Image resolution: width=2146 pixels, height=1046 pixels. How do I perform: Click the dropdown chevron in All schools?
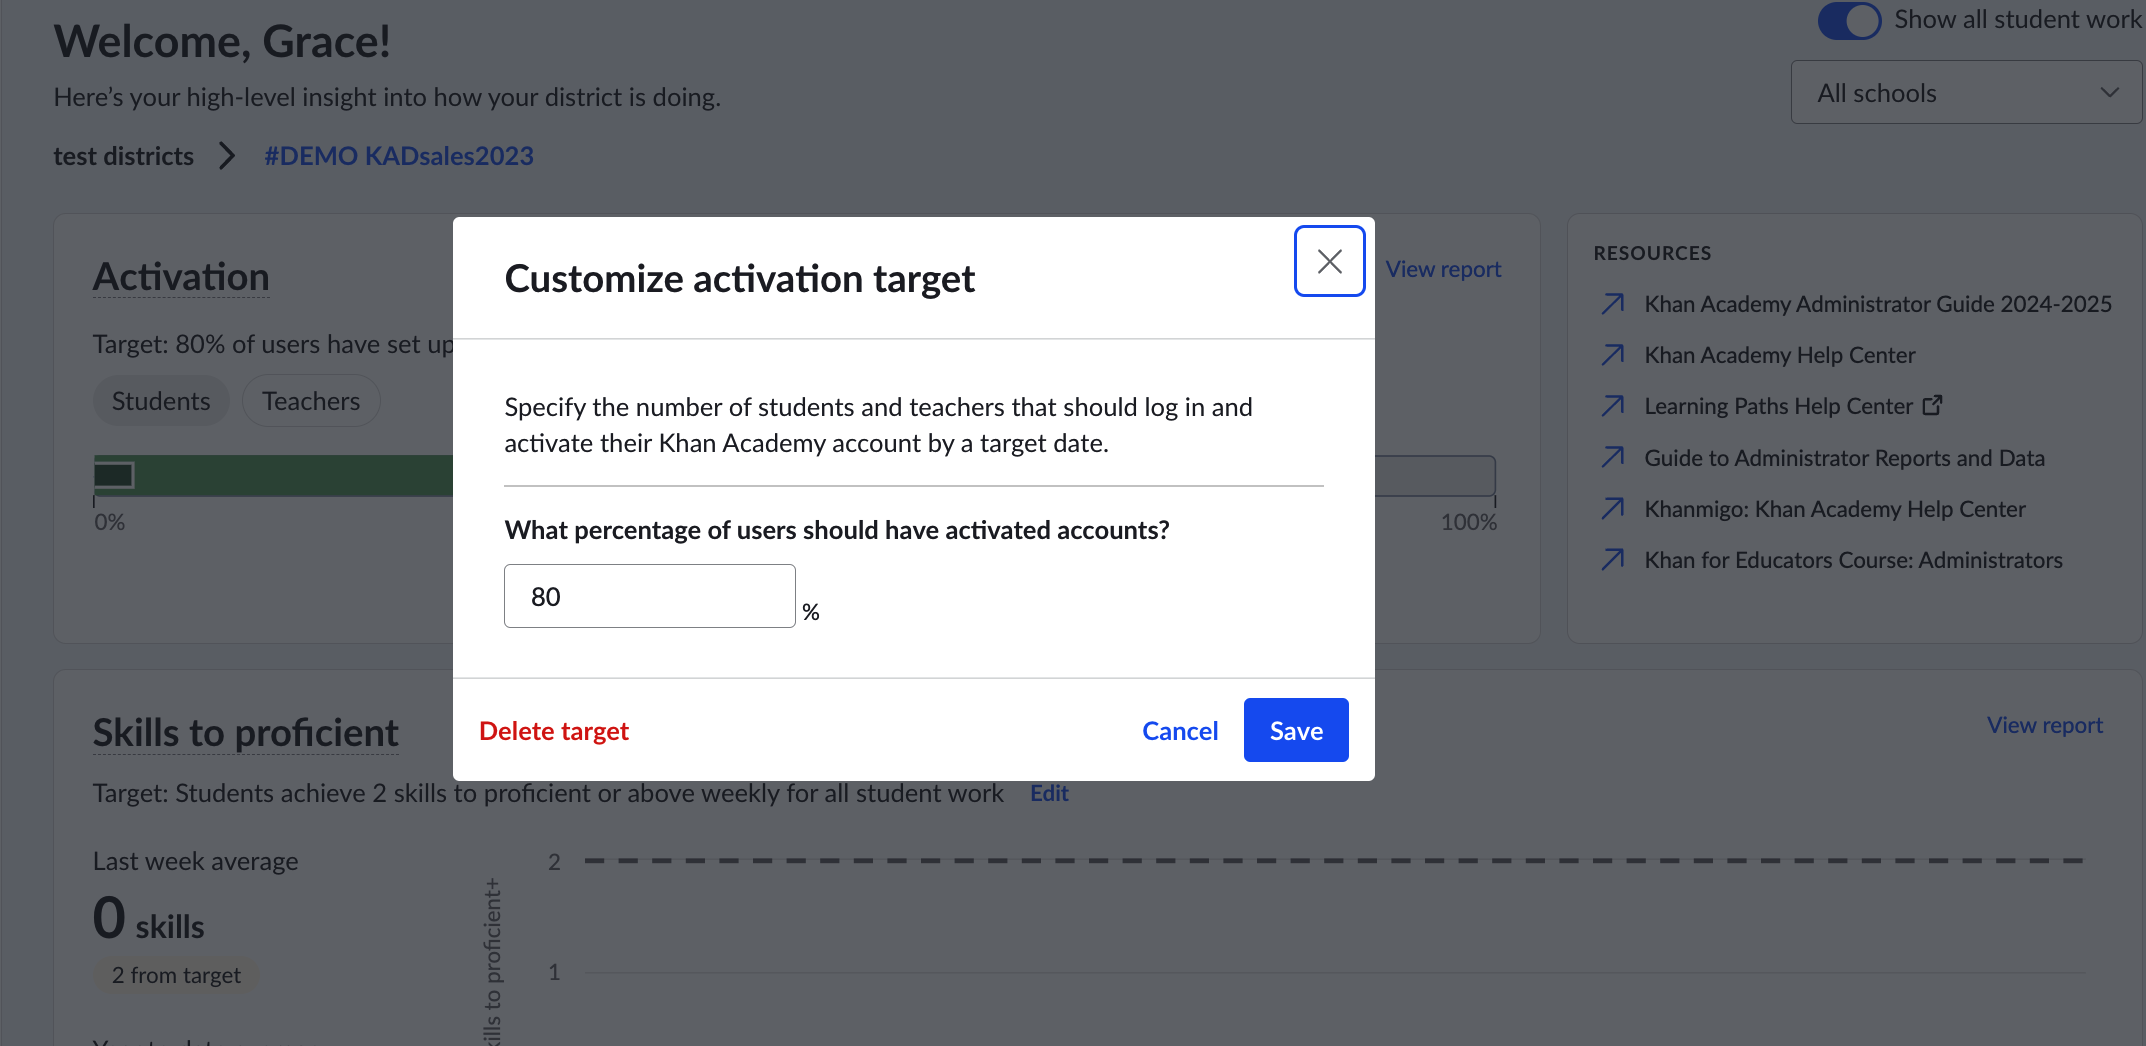click(2109, 93)
